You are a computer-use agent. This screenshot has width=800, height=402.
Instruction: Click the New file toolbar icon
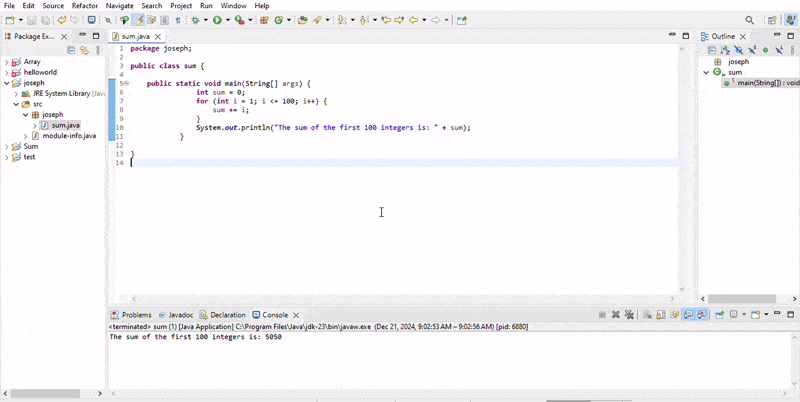tap(11, 20)
